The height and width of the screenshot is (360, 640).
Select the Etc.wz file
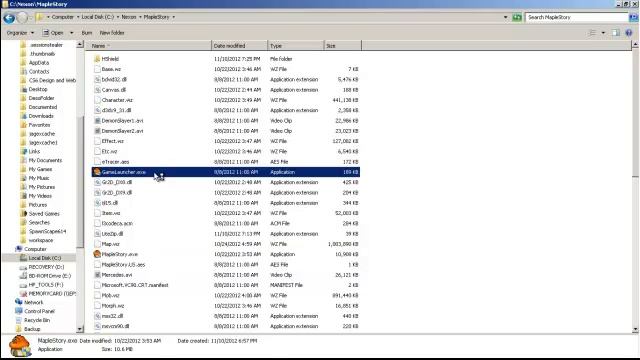109,151
